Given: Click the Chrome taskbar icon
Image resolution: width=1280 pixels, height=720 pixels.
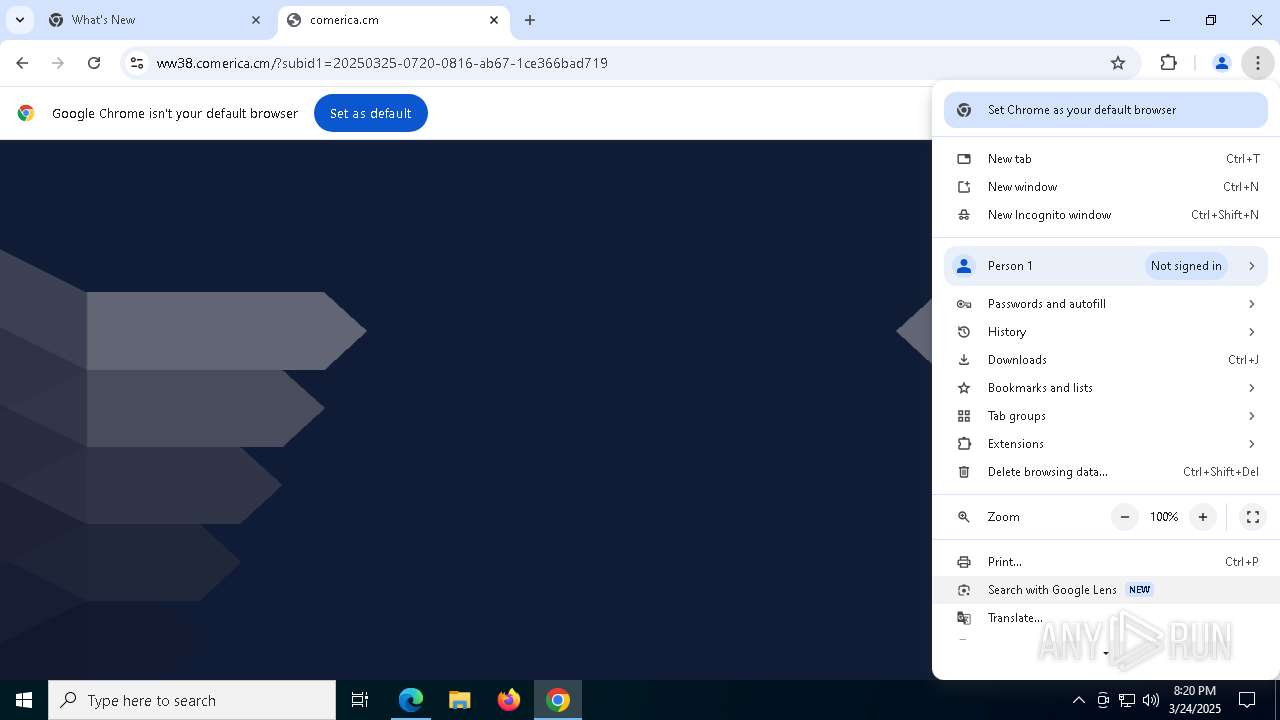Looking at the screenshot, I should pos(558,700).
